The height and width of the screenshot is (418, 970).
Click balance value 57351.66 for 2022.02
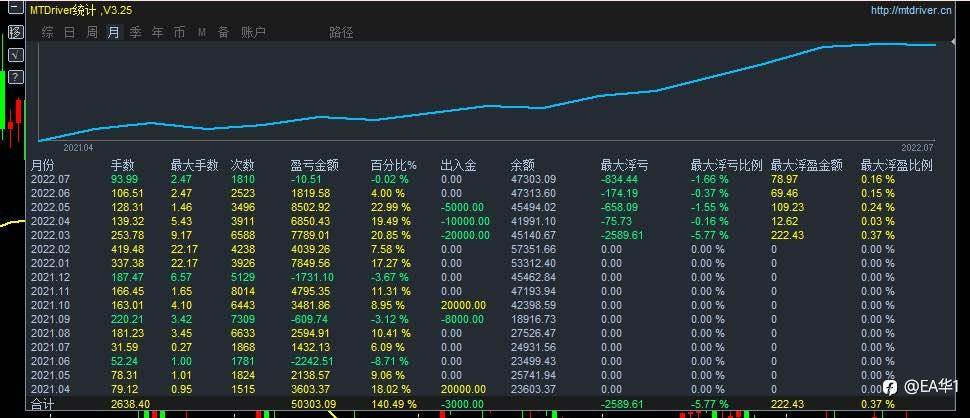[533, 249]
